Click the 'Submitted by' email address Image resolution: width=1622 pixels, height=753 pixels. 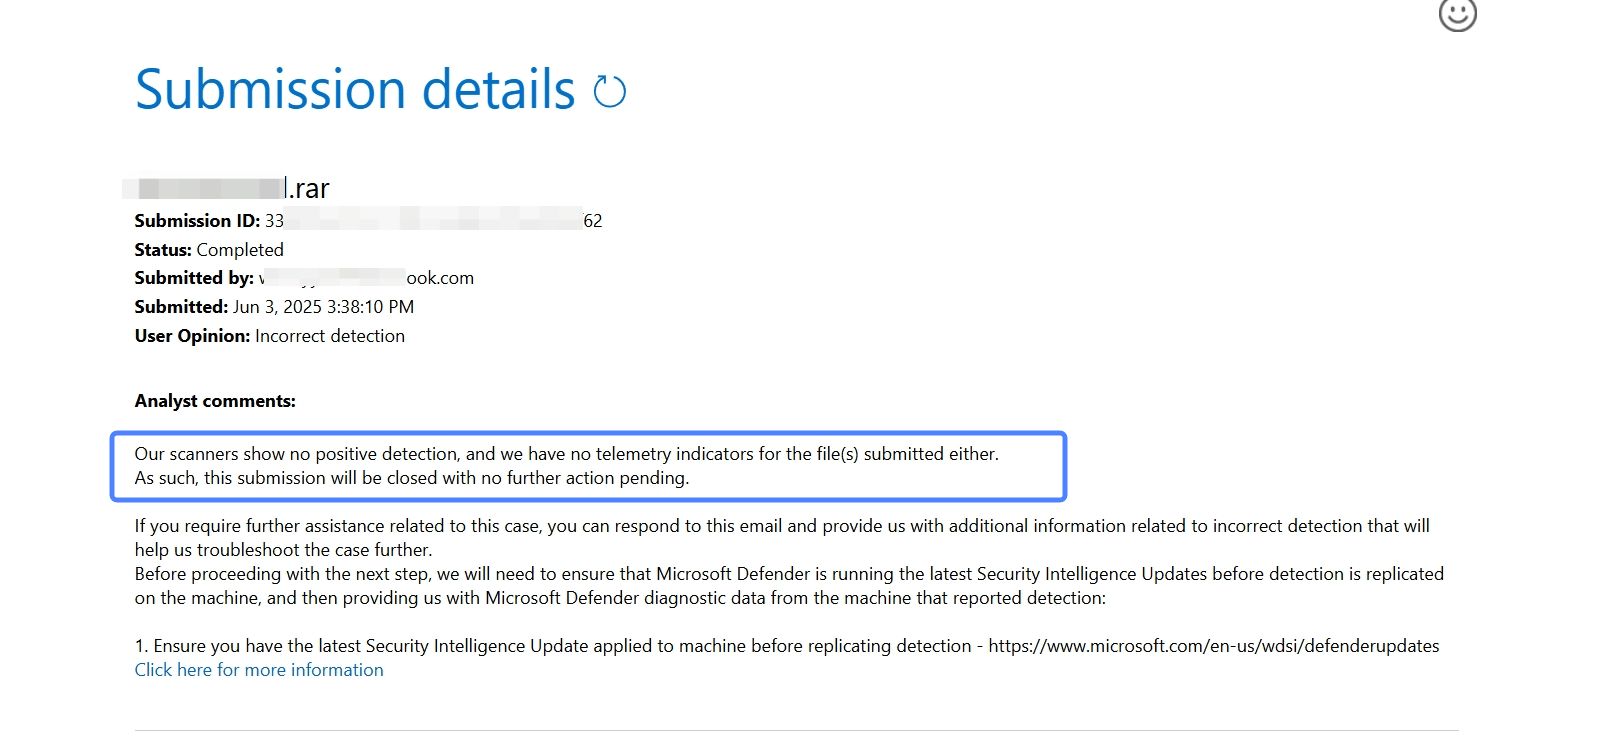tap(366, 278)
